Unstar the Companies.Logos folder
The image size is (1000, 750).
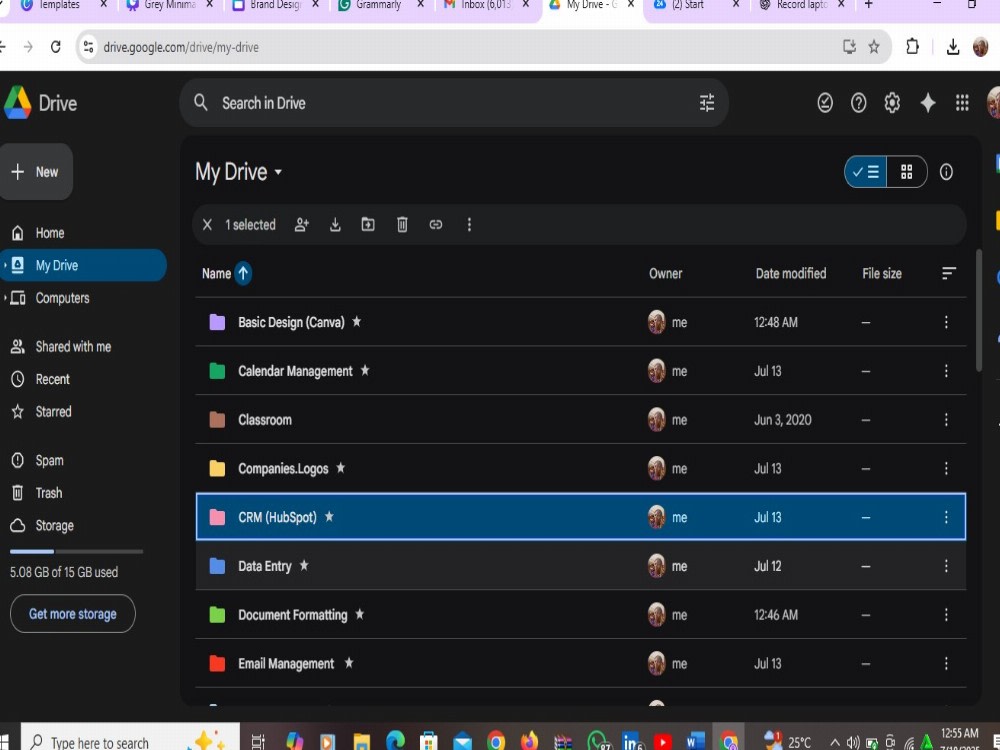(341, 468)
